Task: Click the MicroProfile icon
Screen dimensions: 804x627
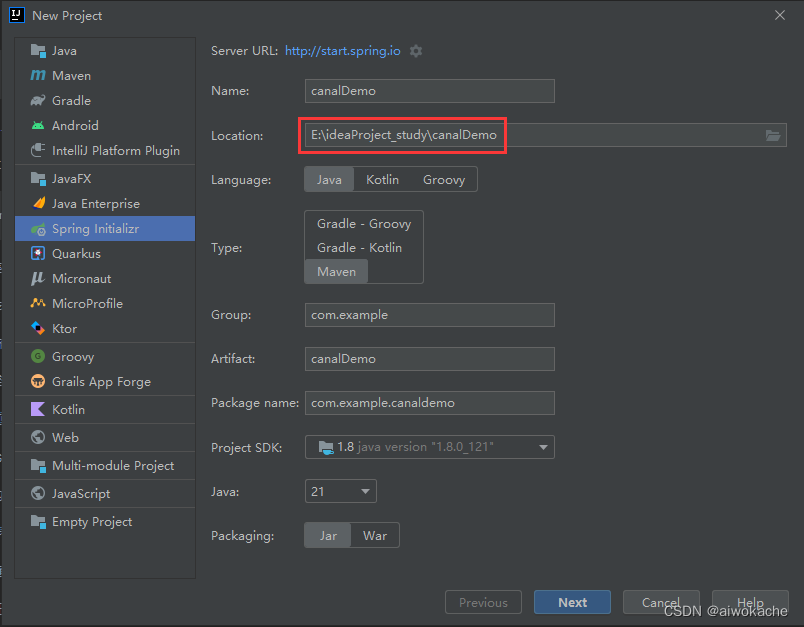Action: point(38,303)
